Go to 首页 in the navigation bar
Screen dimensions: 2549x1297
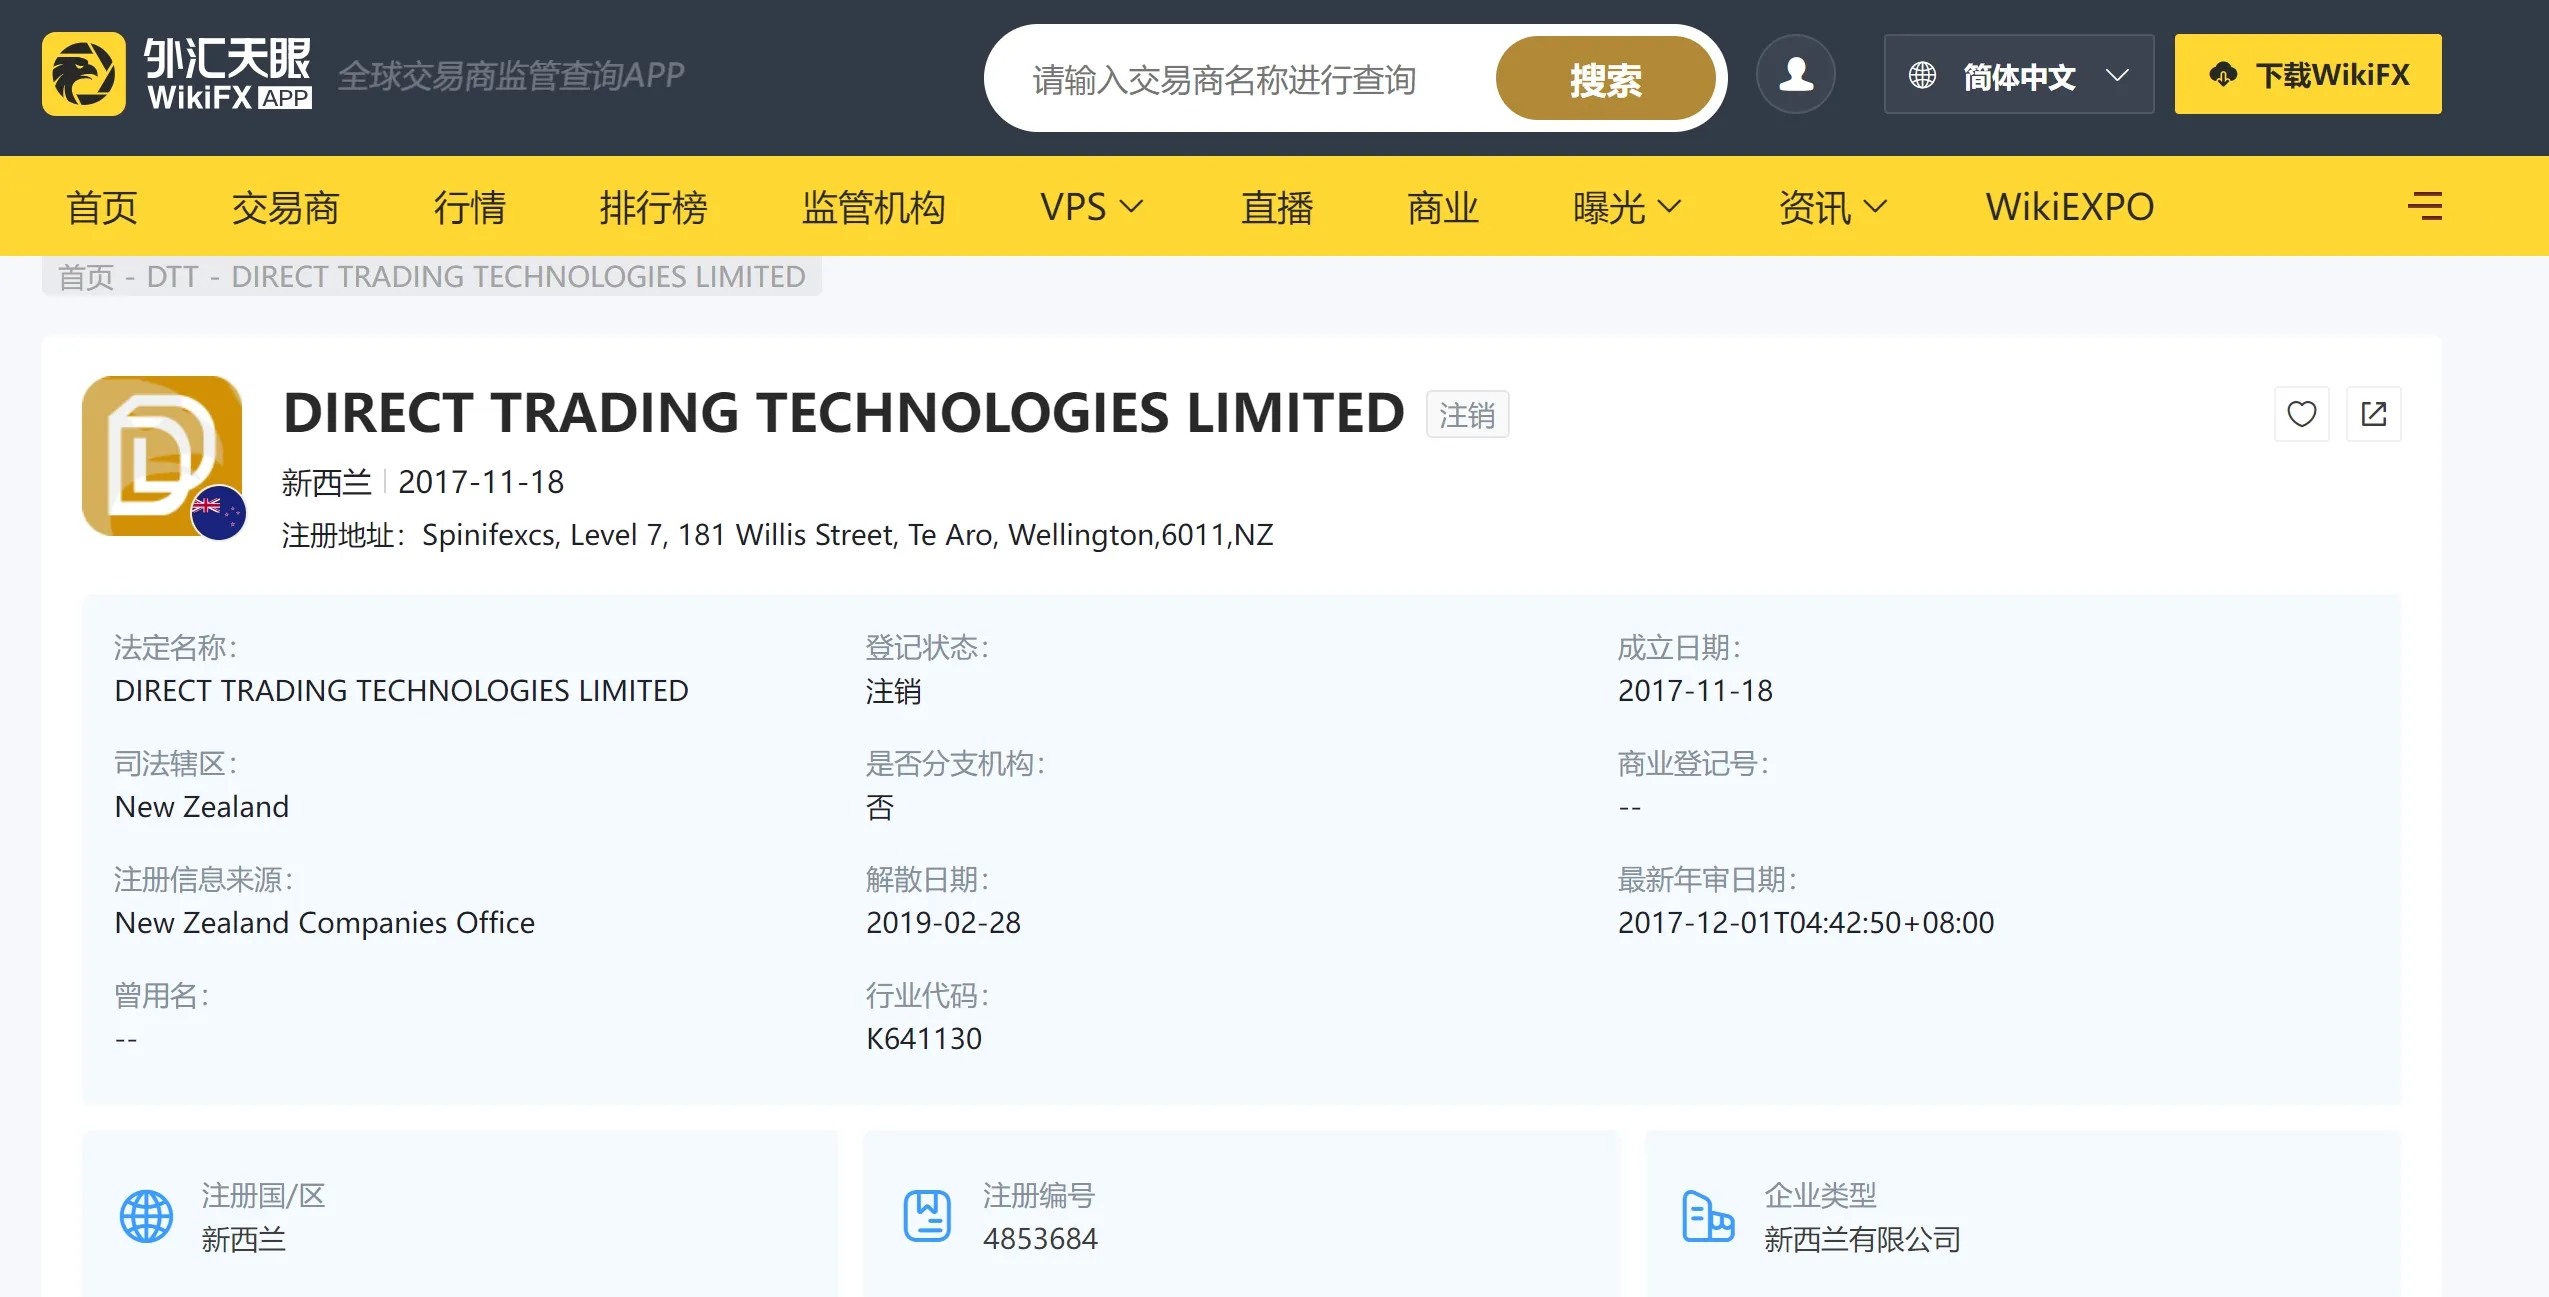tap(102, 207)
